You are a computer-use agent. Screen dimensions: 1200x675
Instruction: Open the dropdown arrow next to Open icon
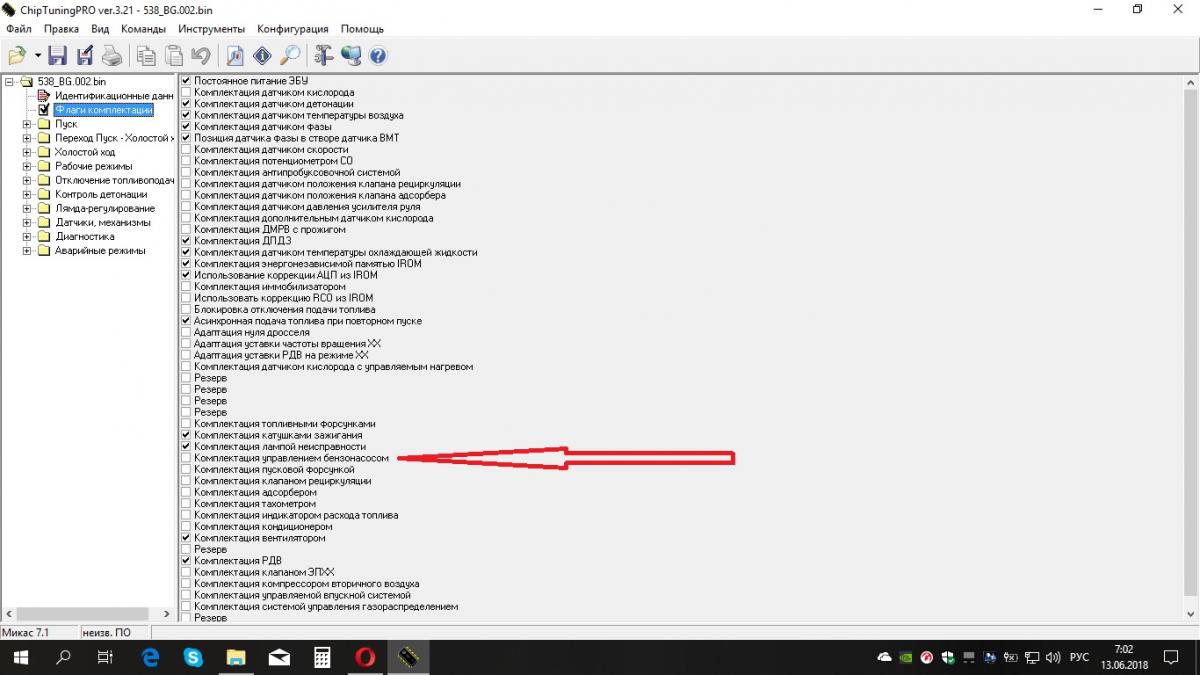(x=38, y=56)
